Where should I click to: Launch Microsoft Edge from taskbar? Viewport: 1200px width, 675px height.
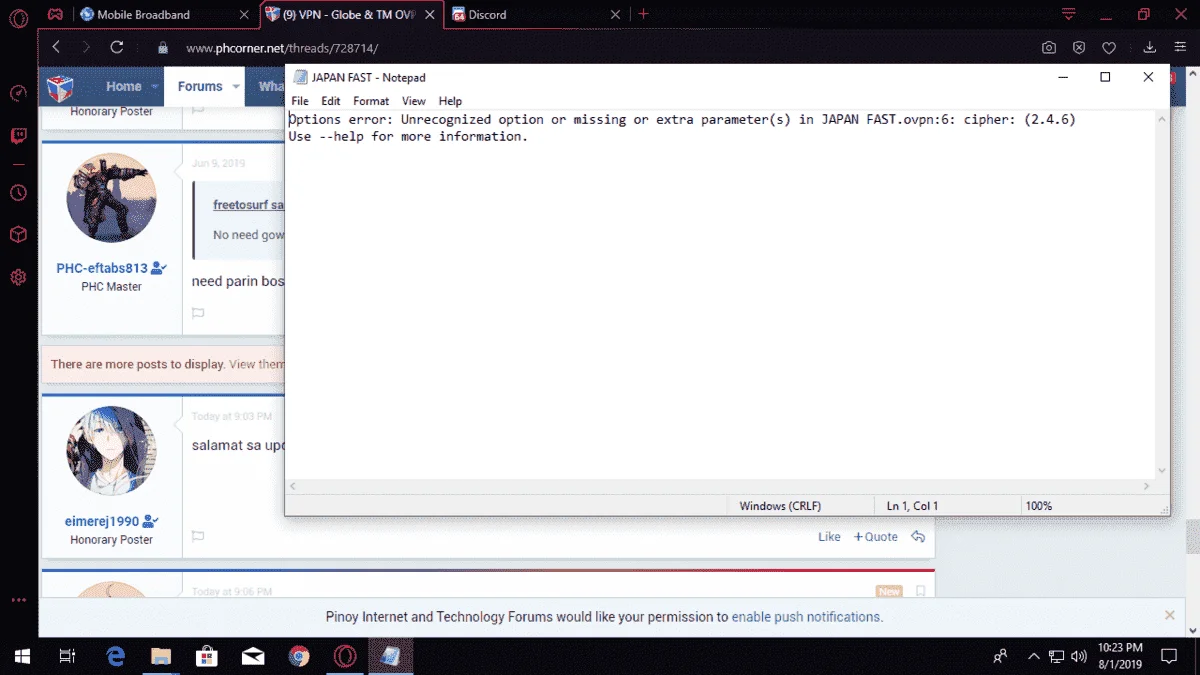[x=116, y=656]
